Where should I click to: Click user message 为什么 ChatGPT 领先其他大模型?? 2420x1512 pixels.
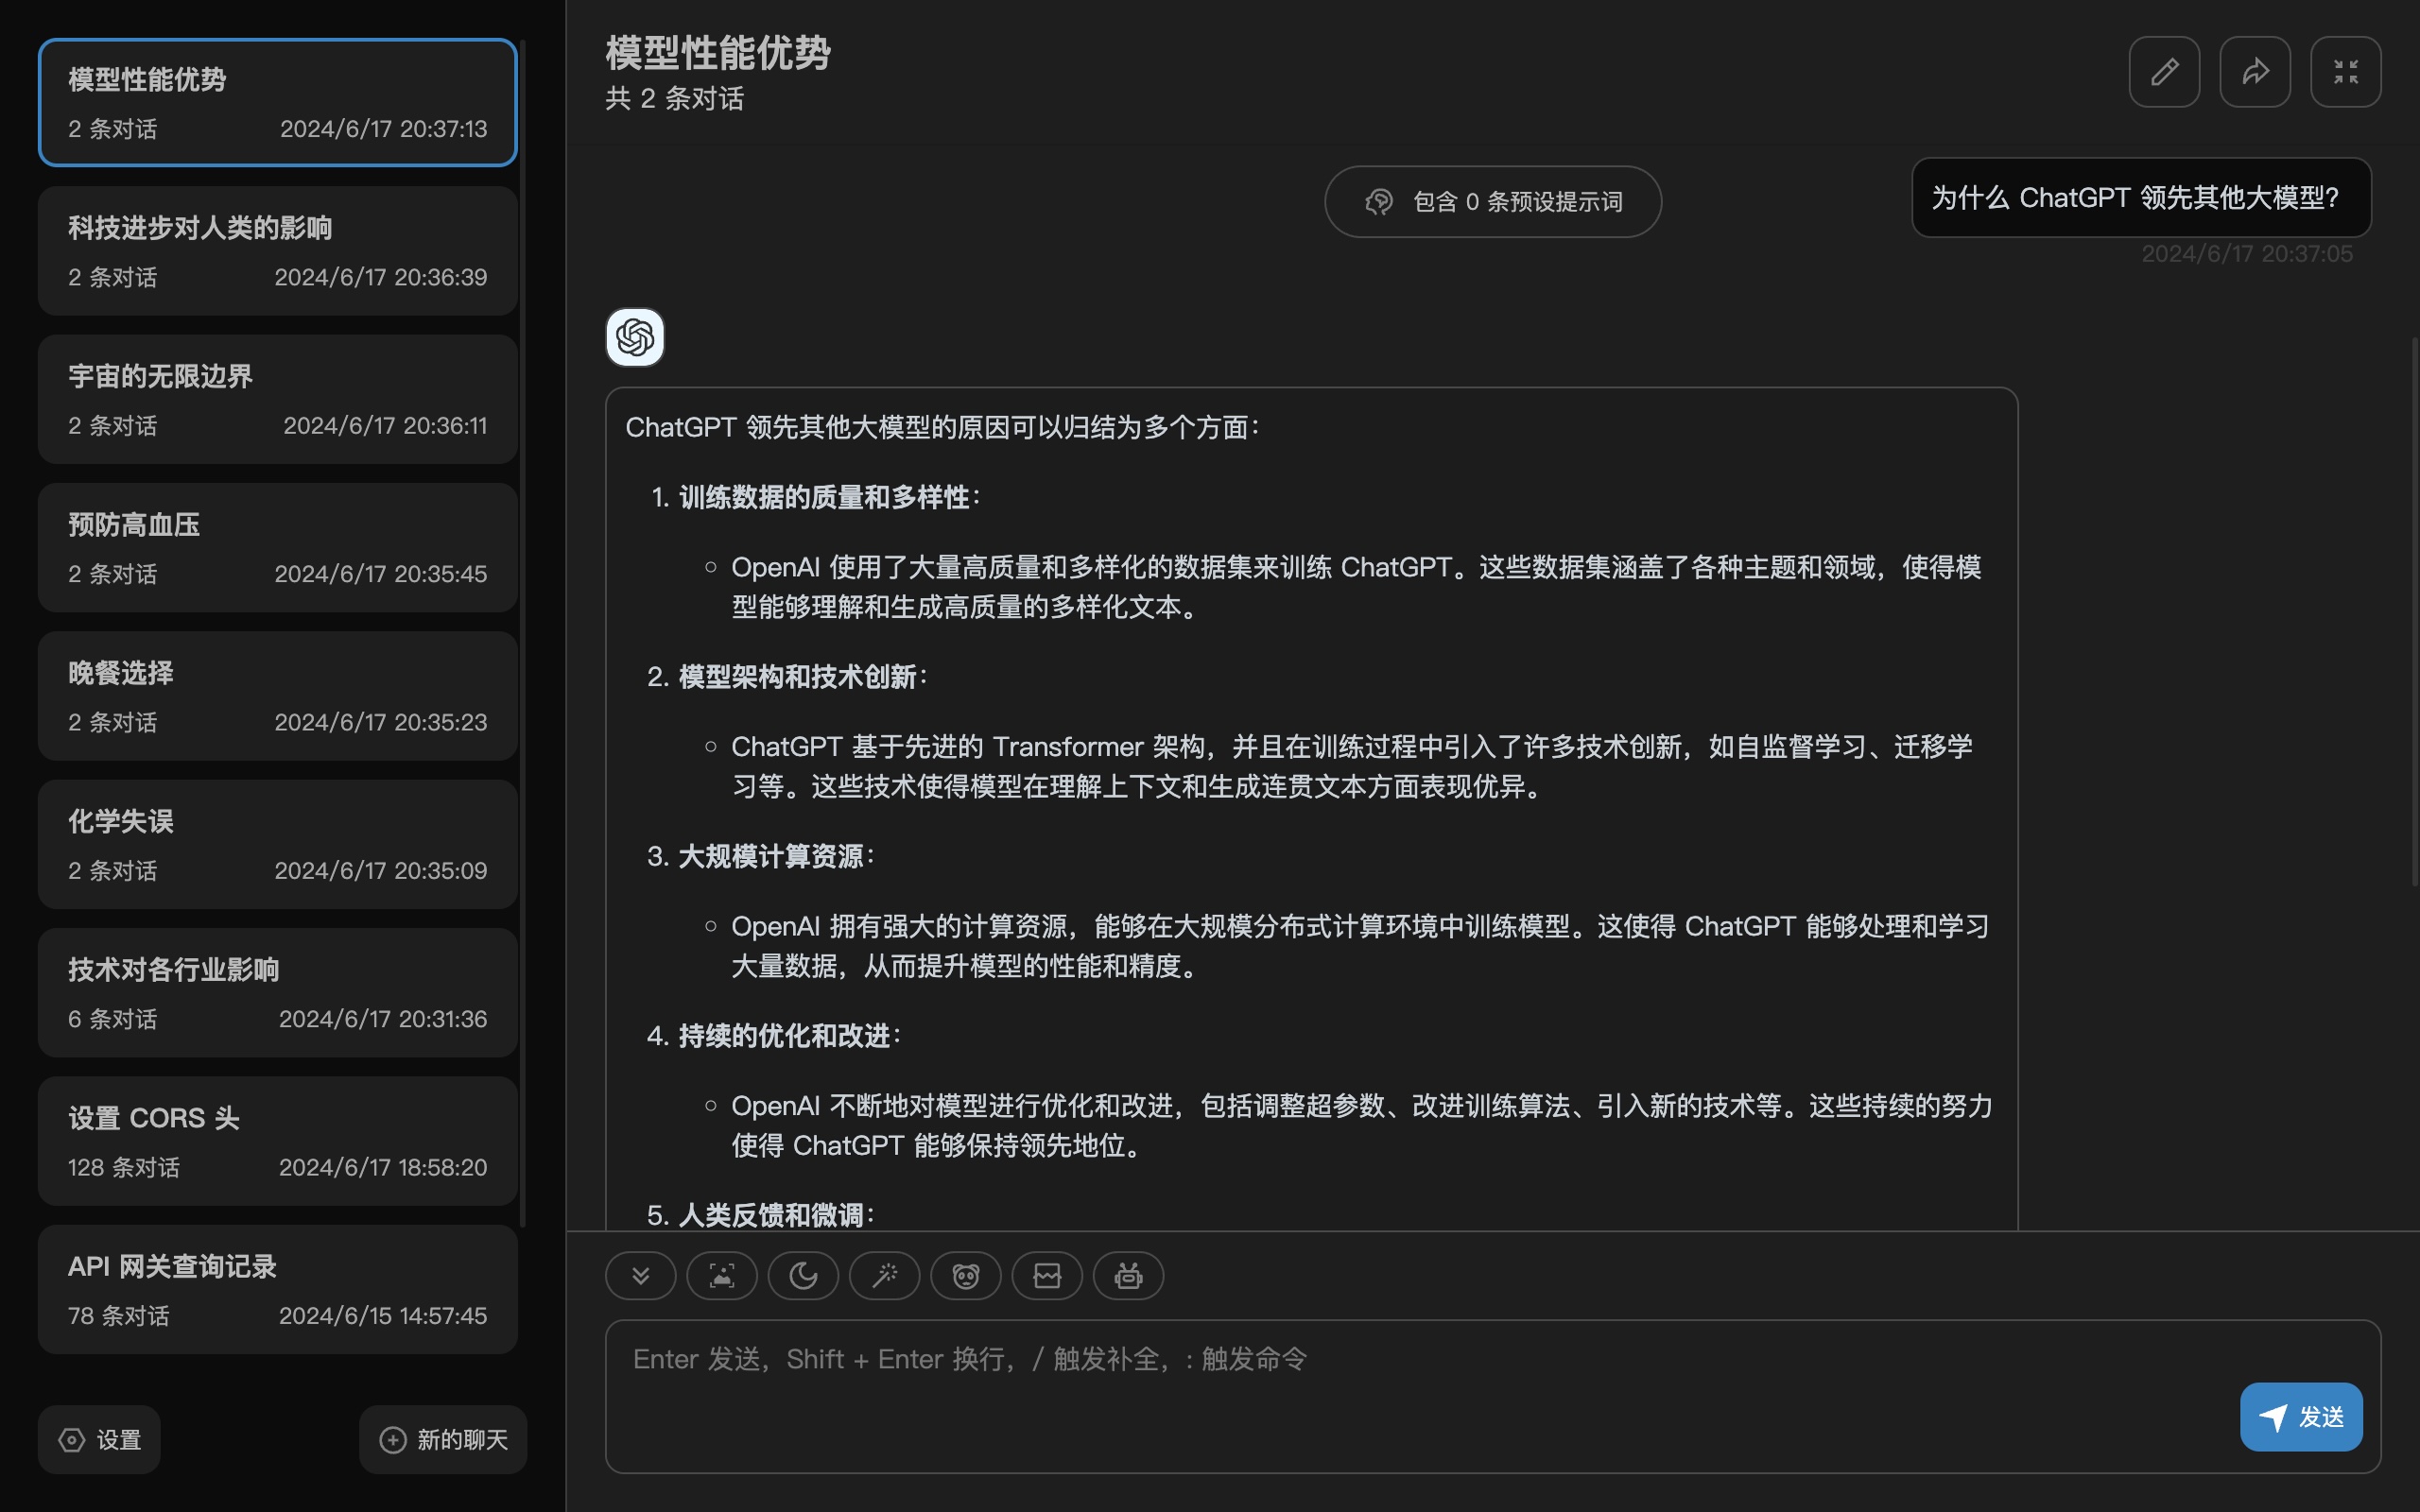pyautogui.click(x=2141, y=198)
